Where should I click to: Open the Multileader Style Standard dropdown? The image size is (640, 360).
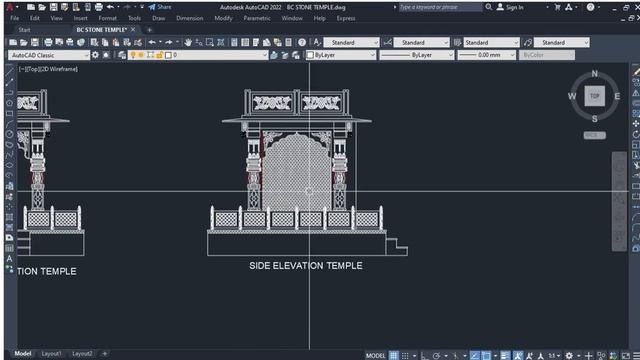[x=562, y=42]
